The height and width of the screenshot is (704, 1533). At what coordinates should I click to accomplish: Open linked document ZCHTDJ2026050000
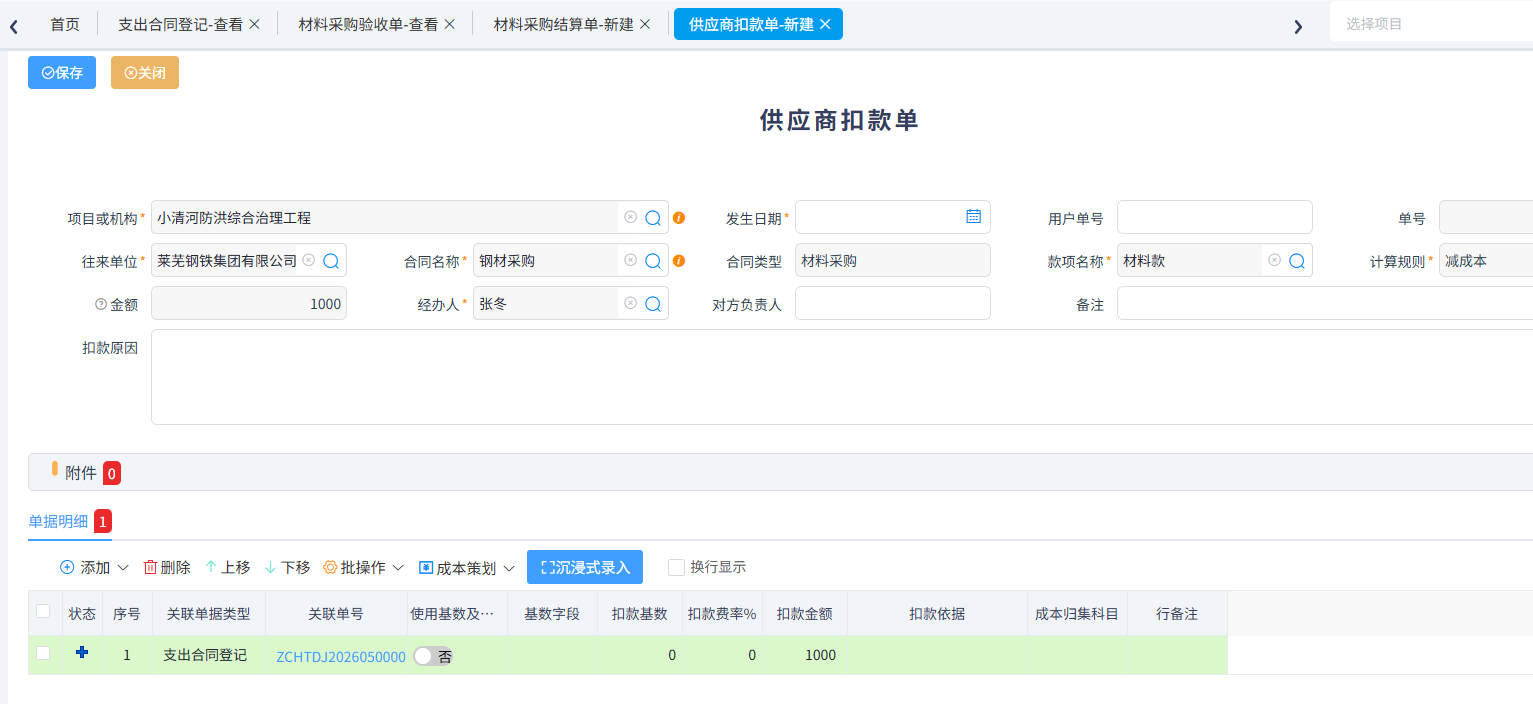tap(341, 657)
